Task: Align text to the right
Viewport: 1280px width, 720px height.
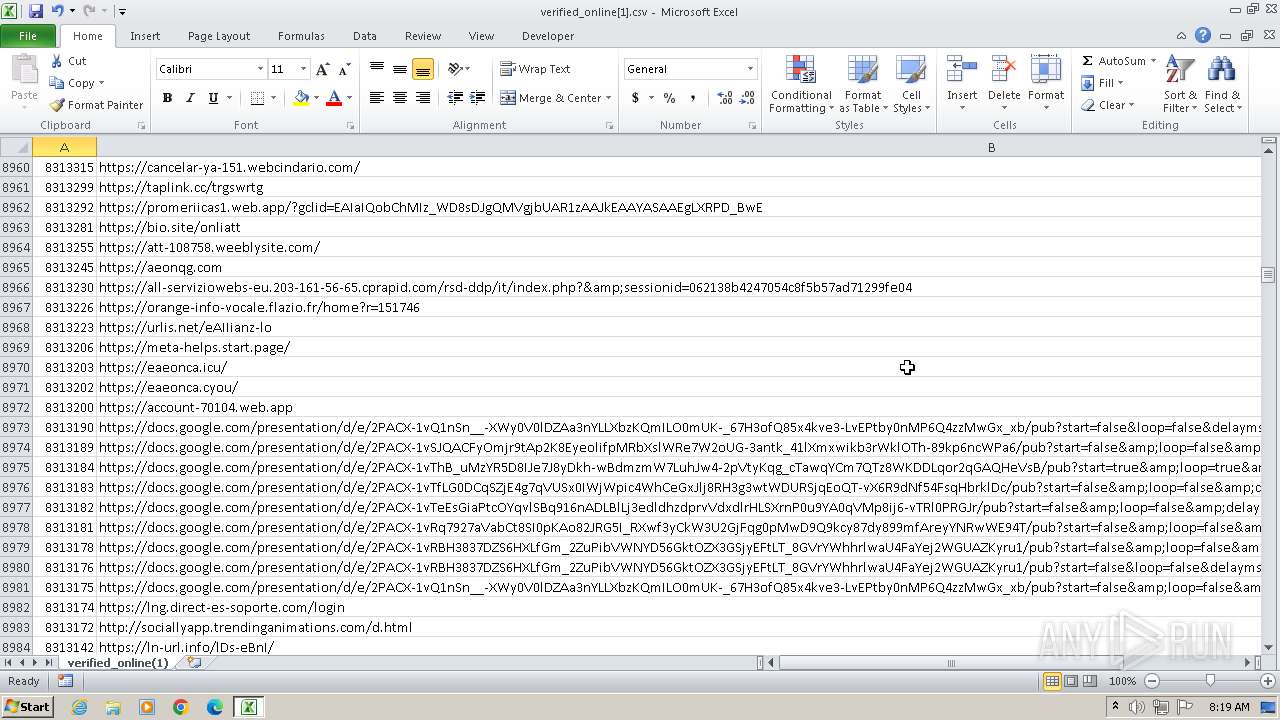Action: coord(423,98)
